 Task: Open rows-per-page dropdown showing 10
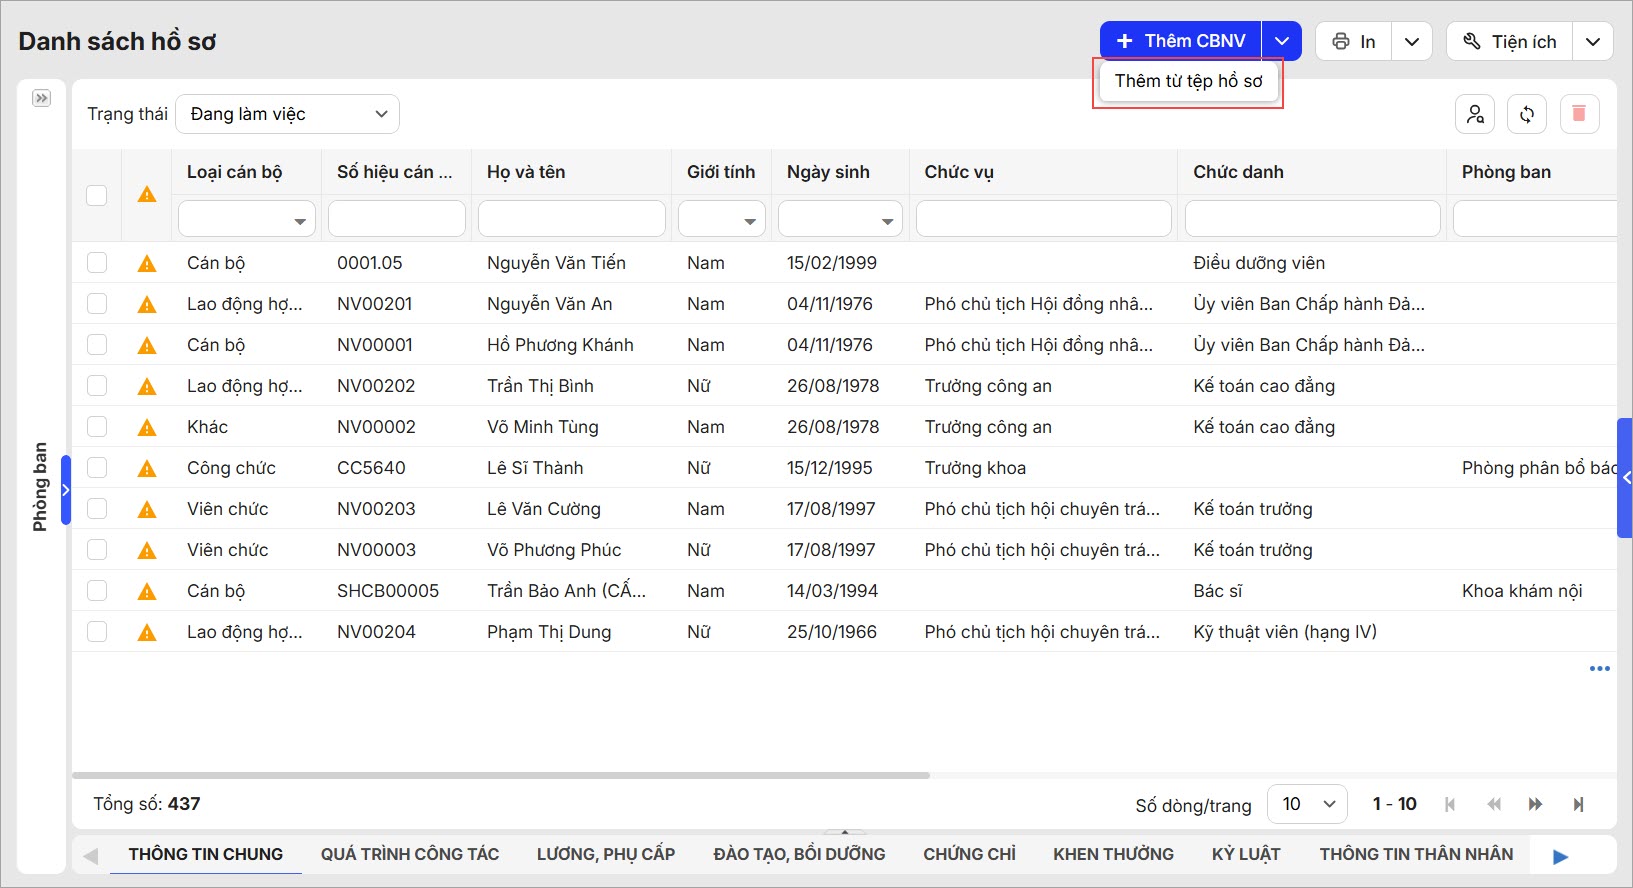coord(1307,804)
